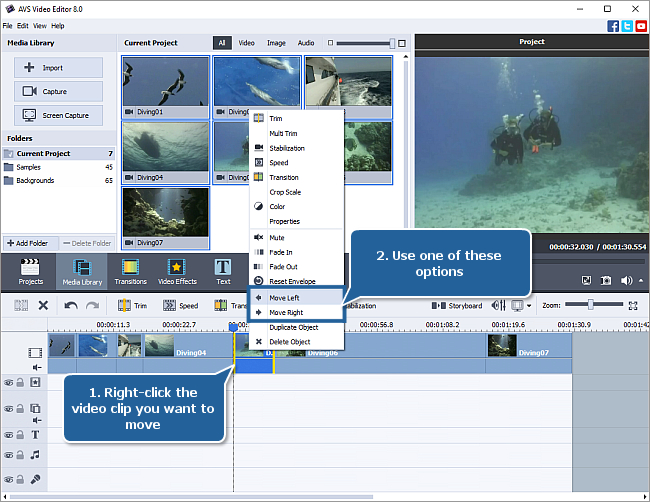650x502 pixels.
Task: Click the timeline playhead marker
Action: coord(233,327)
